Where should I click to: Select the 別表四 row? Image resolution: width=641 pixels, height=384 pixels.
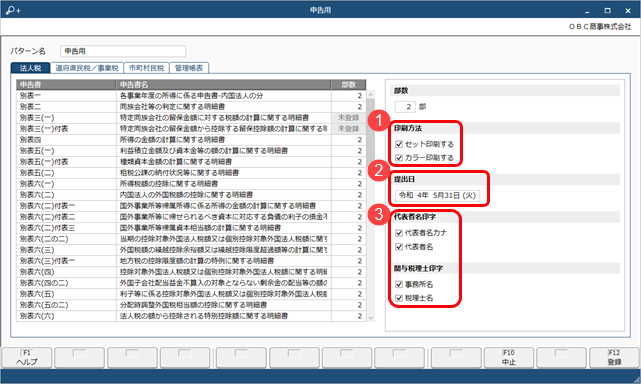pos(191,140)
